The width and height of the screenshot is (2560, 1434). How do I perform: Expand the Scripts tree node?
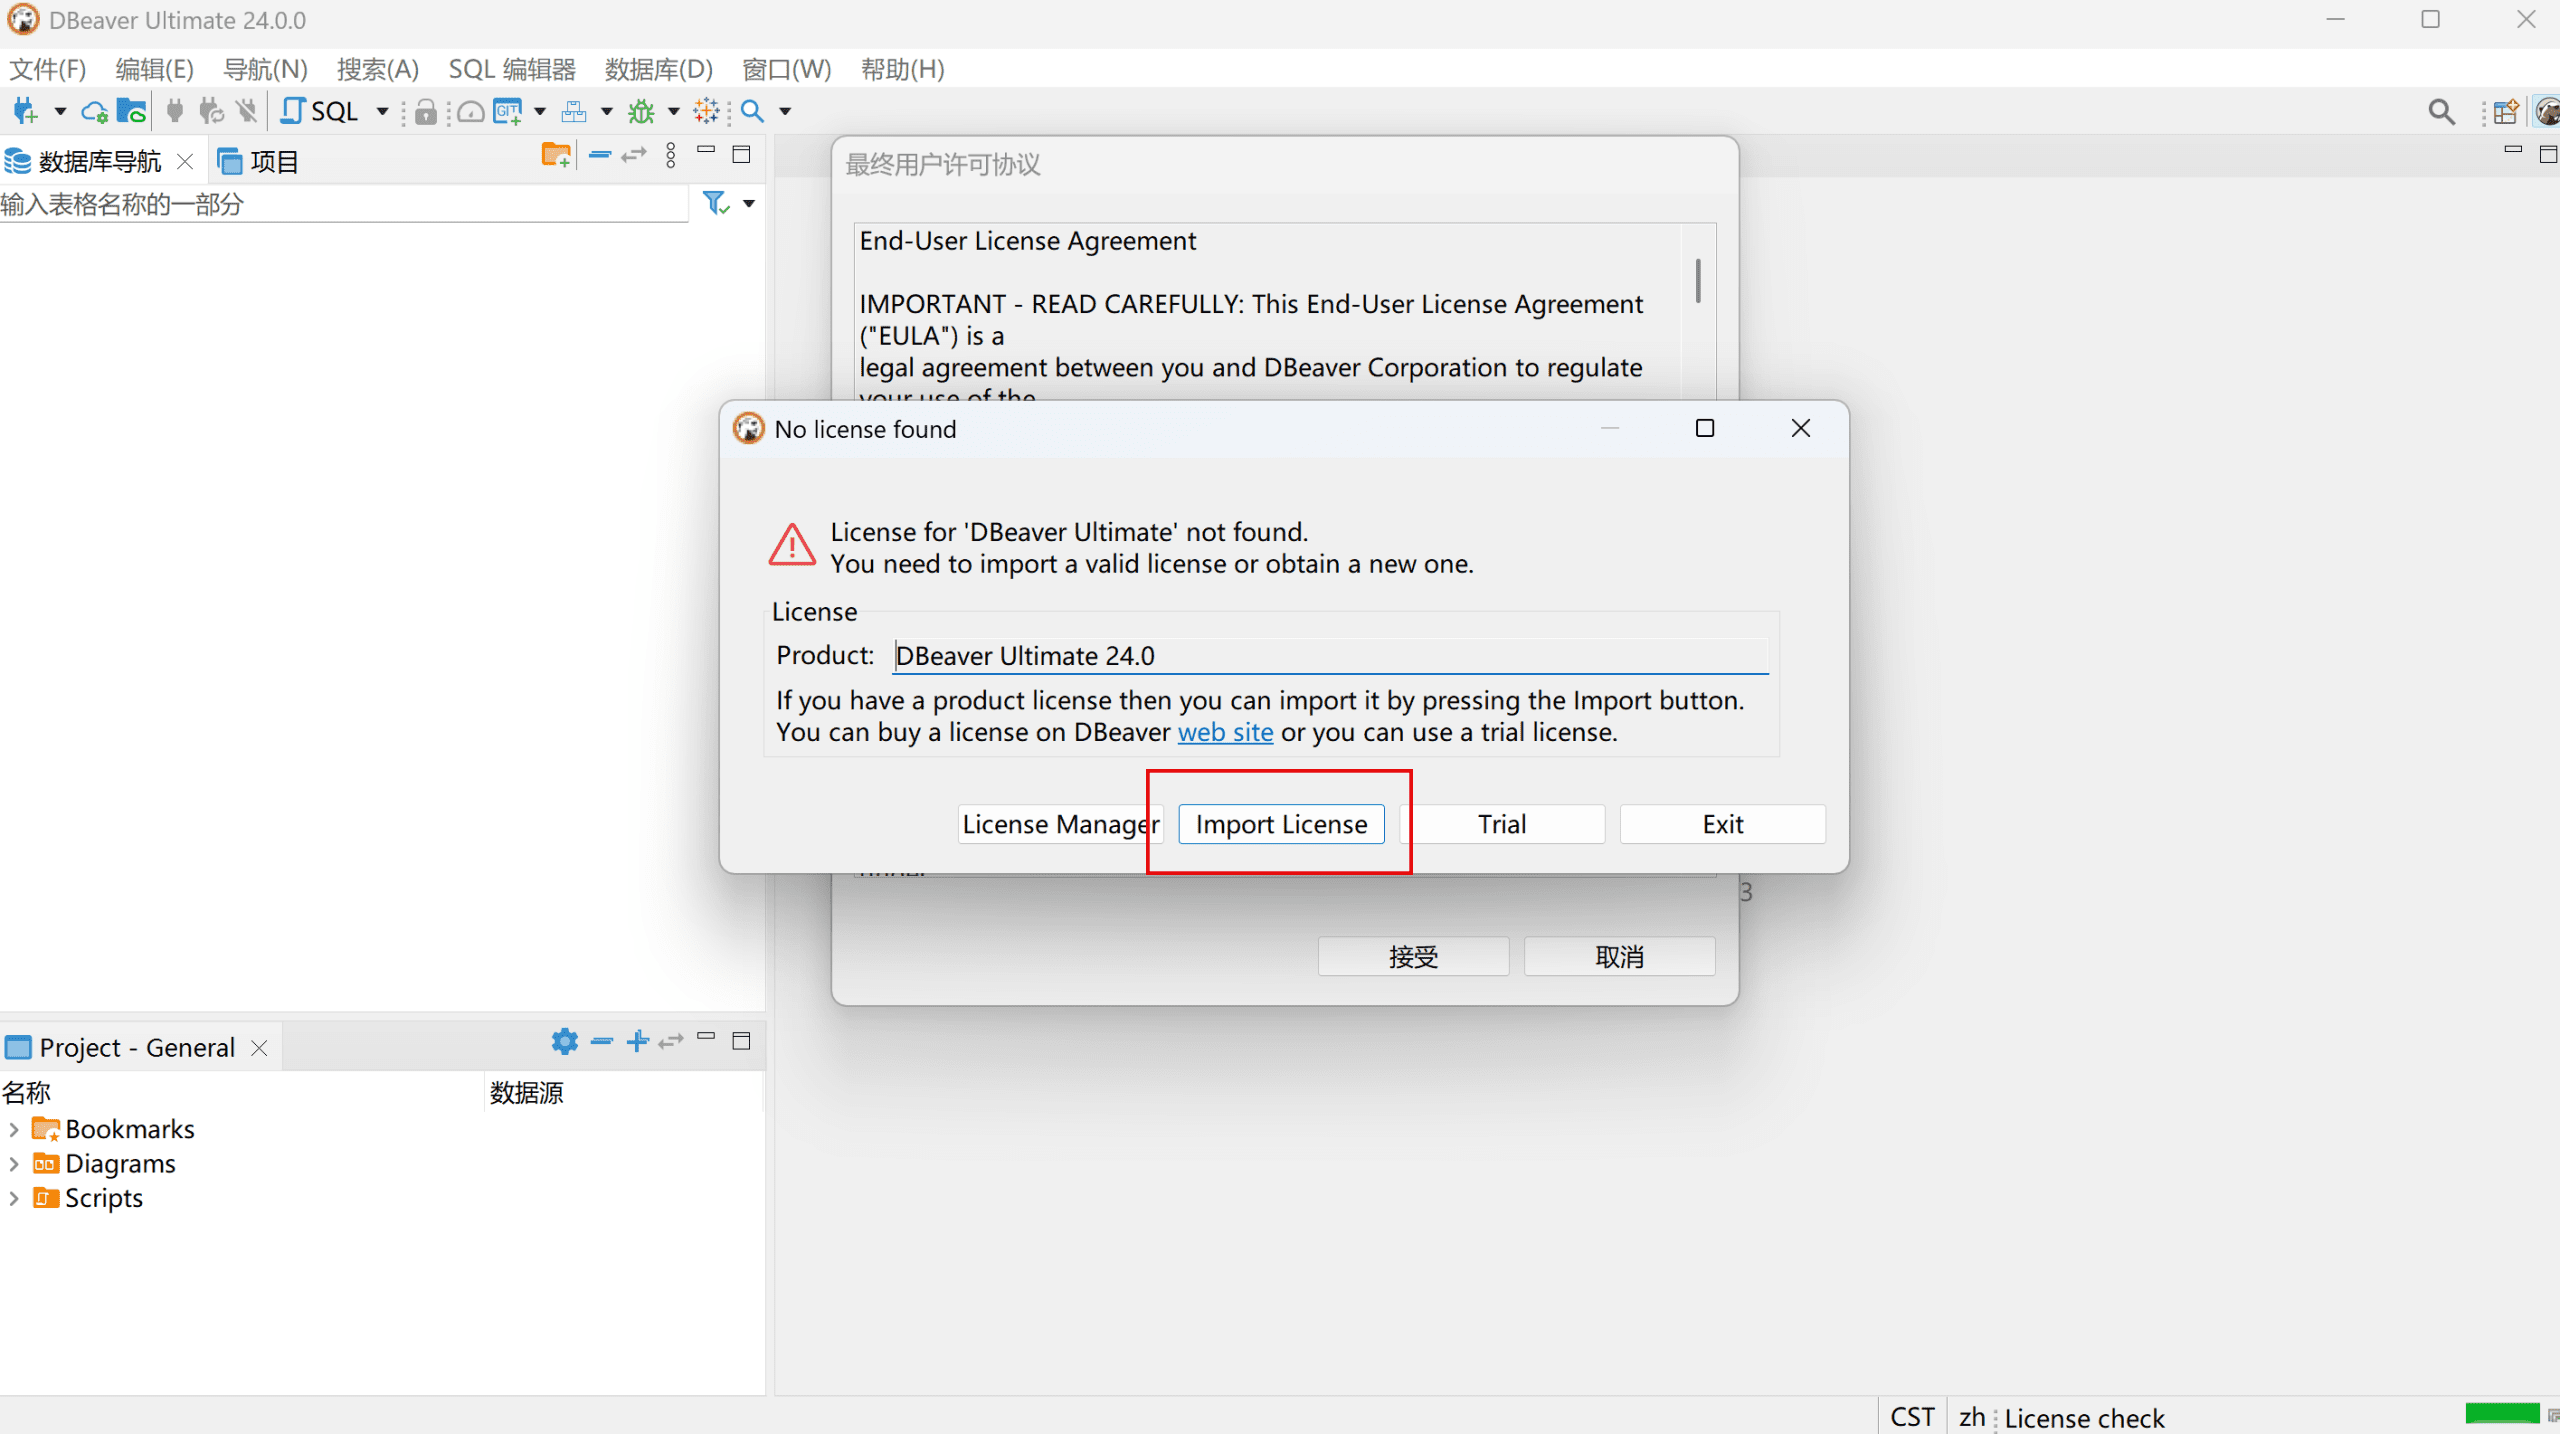coord(14,1198)
